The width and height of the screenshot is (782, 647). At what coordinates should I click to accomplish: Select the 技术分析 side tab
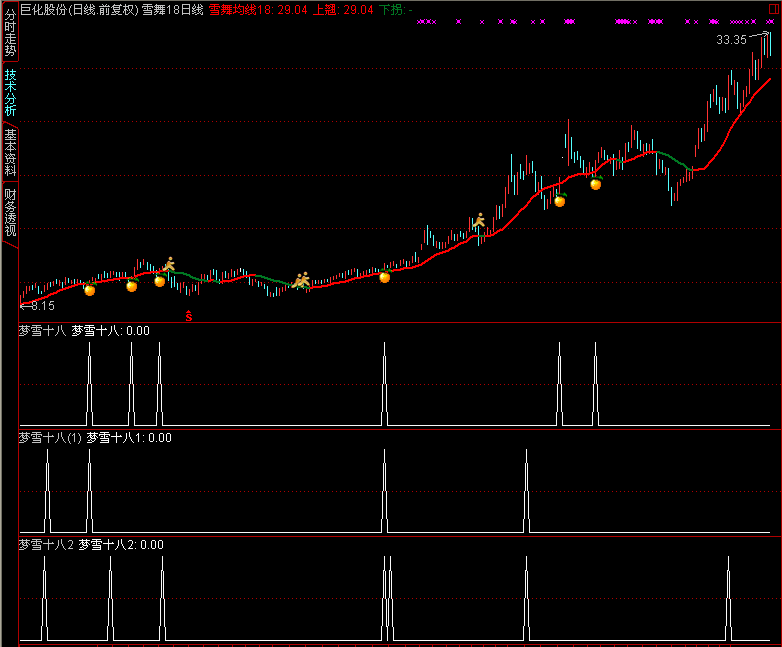9,93
